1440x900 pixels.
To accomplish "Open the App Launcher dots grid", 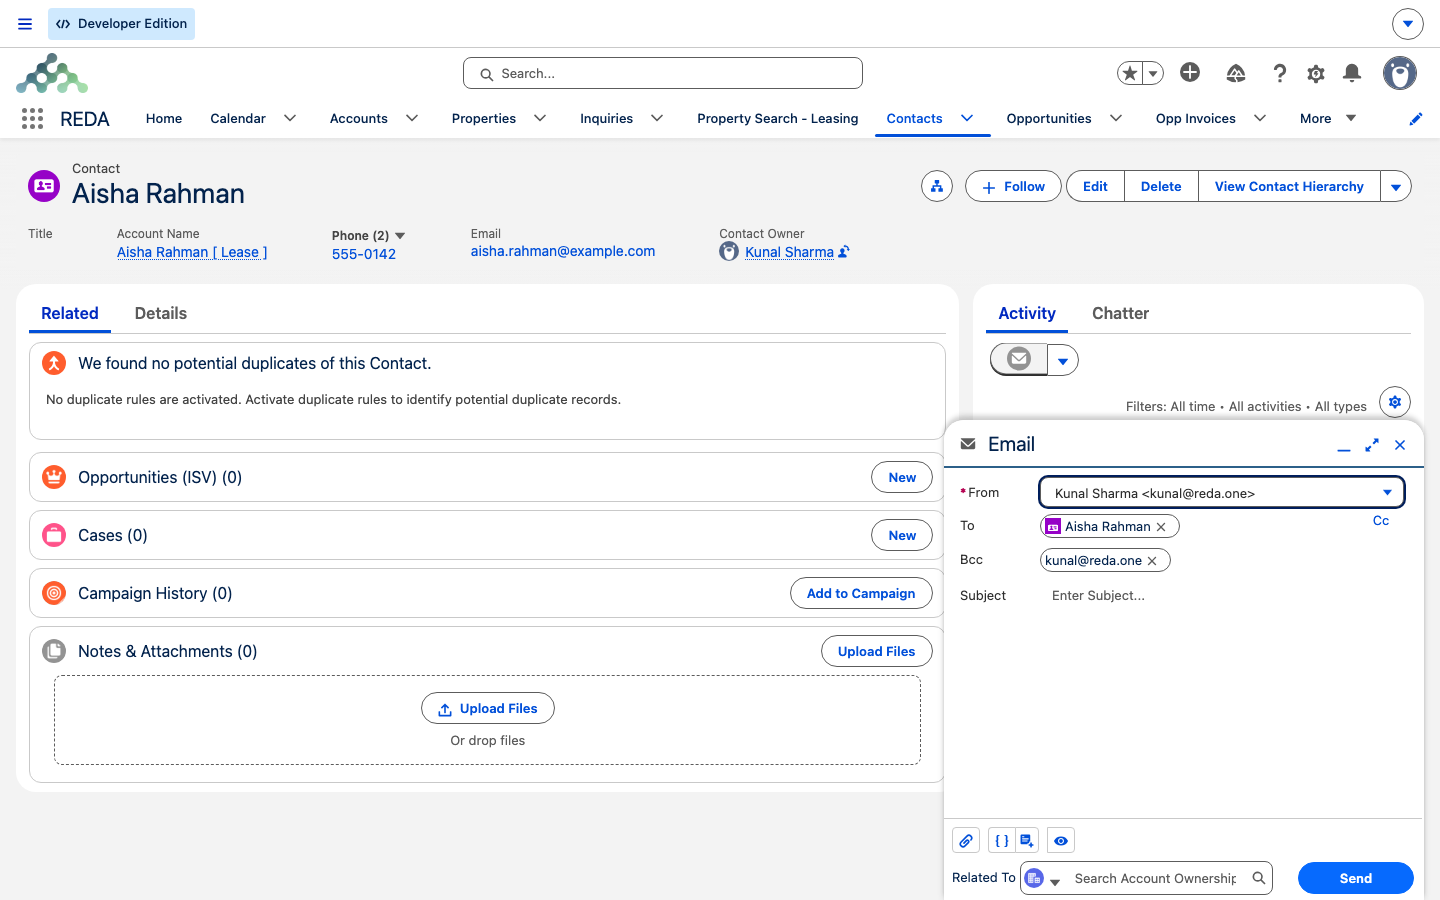I will (x=32, y=119).
